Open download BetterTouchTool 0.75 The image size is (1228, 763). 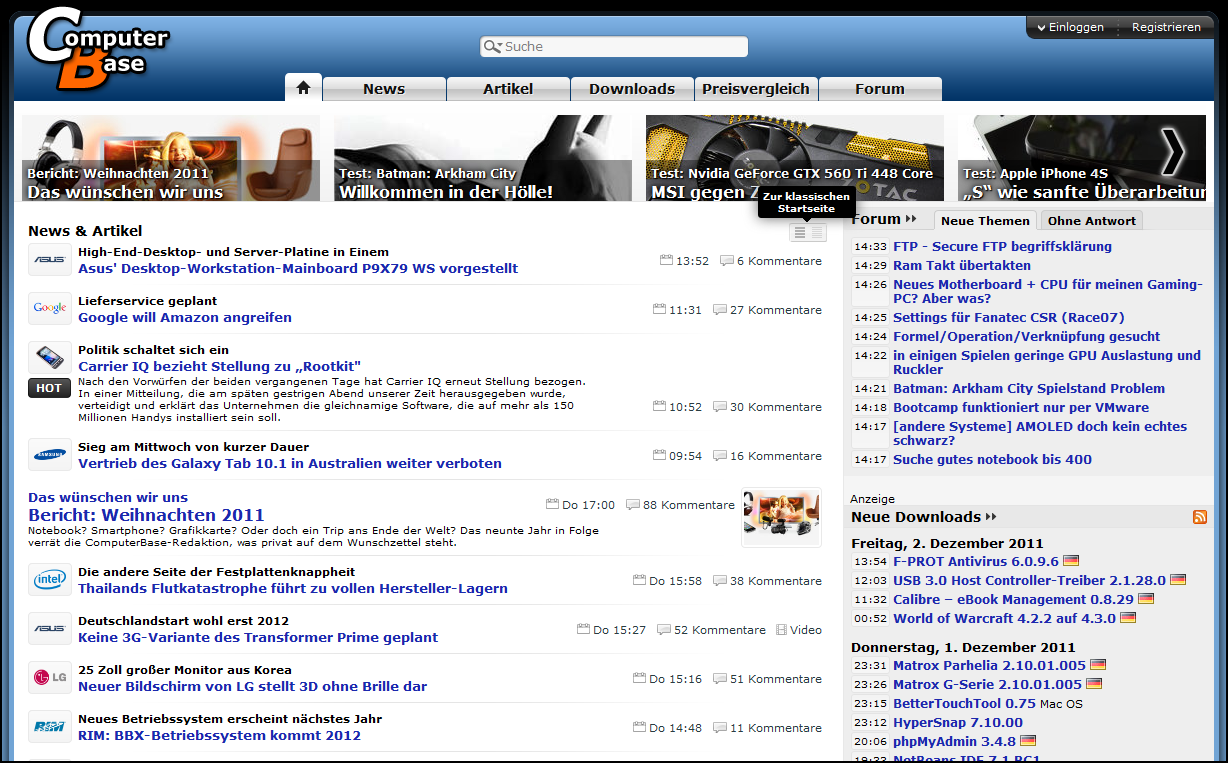tap(964, 703)
